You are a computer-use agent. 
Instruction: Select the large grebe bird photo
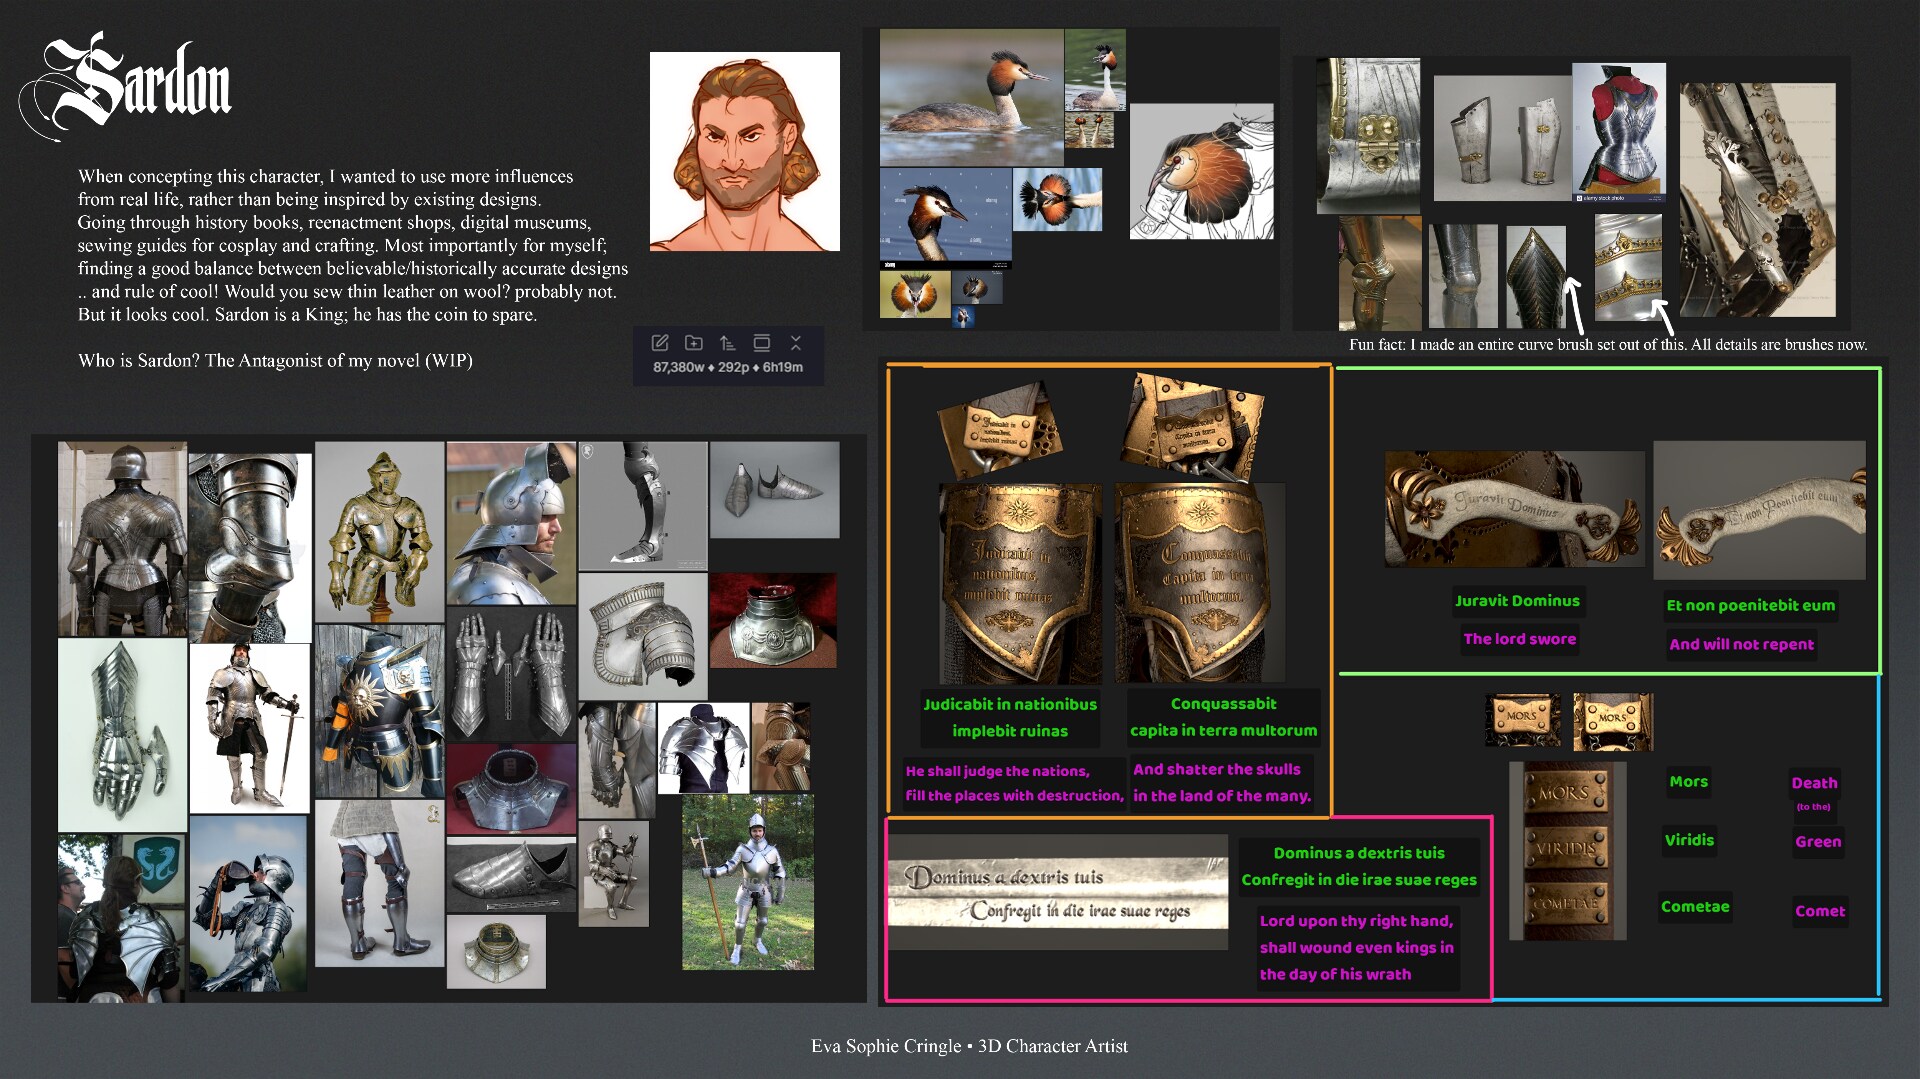970,97
